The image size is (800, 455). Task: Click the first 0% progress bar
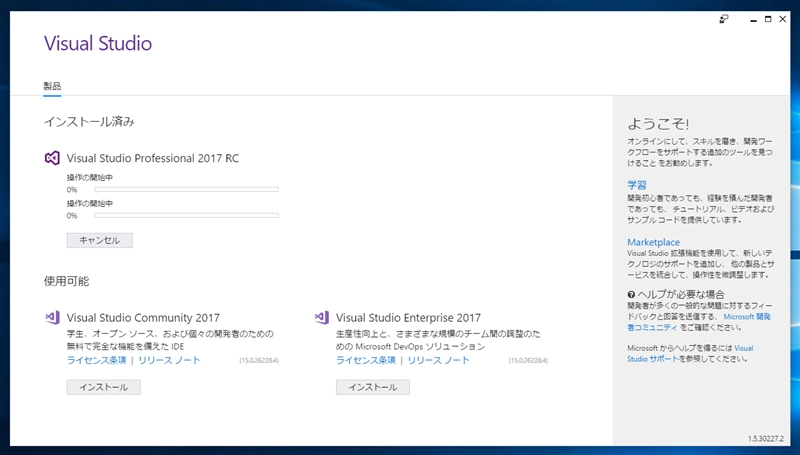tap(186, 189)
